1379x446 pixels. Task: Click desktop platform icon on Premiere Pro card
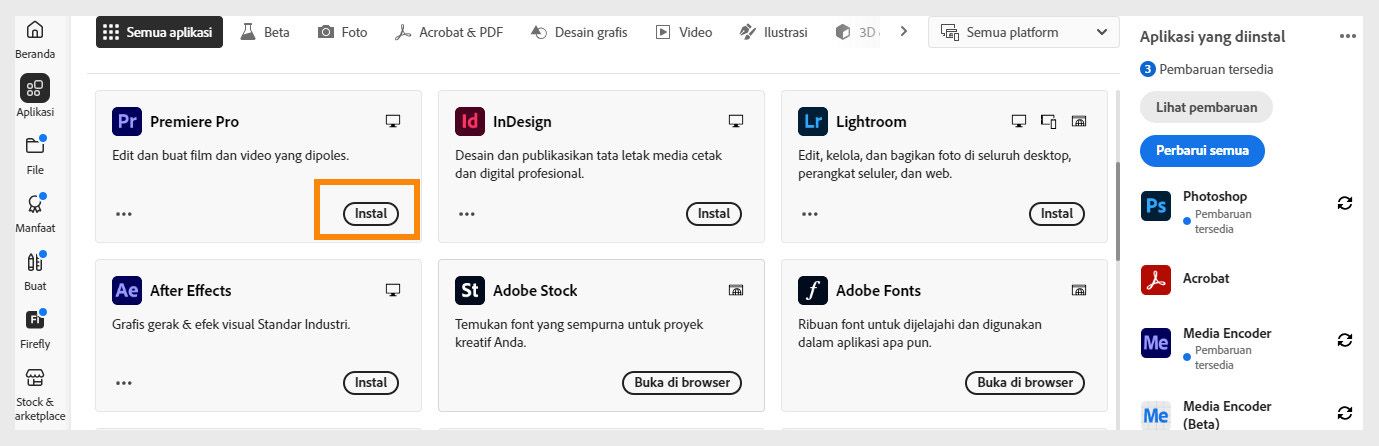coord(393,121)
